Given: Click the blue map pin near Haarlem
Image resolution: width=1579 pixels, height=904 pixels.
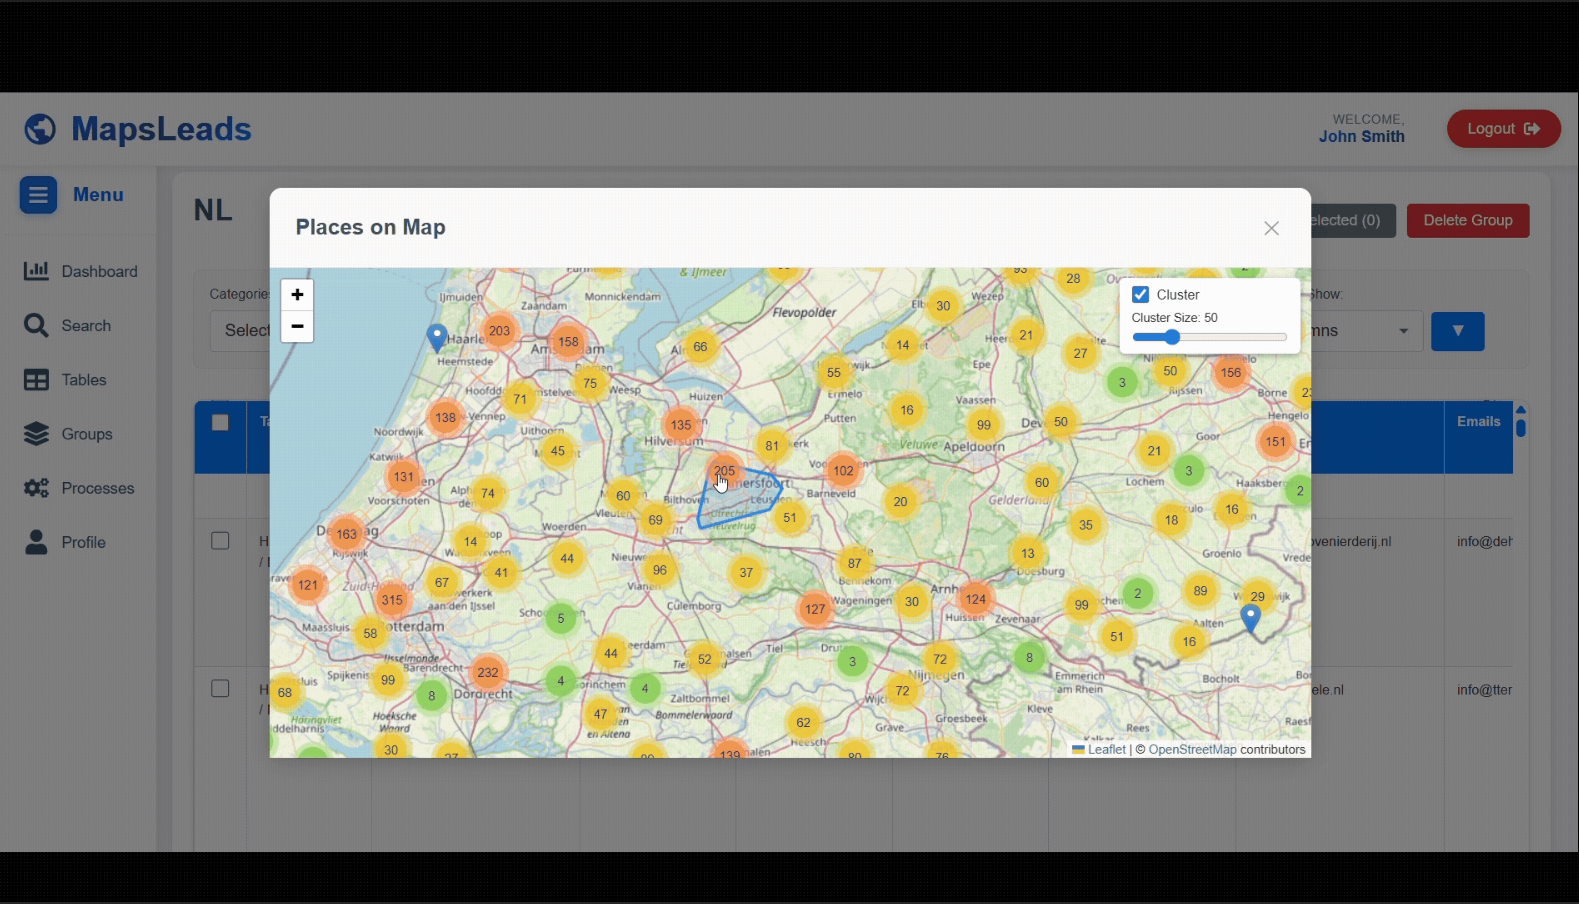Looking at the screenshot, I should (x=436, y=337).
